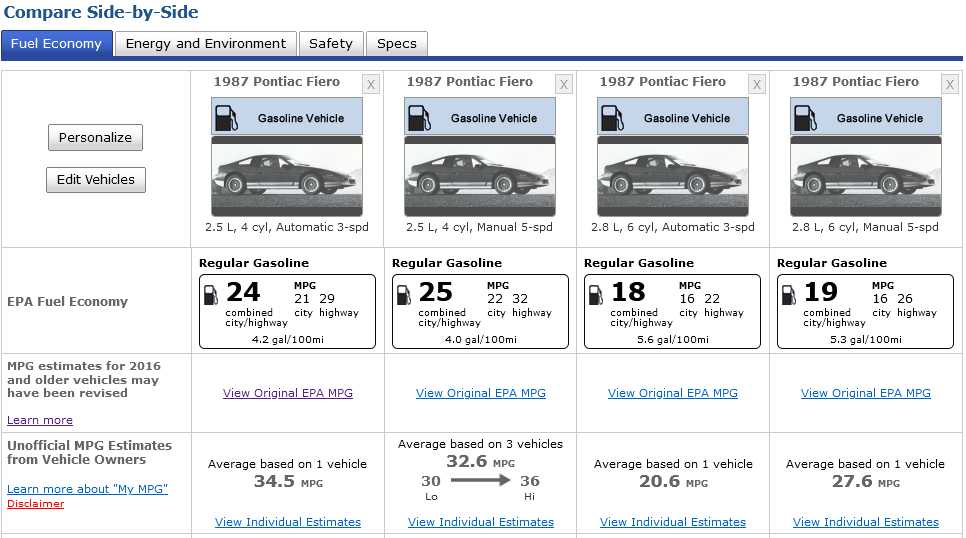Remove the 2.8 L Manual 5-spd Fiero
Image resolution: width=966 pixels, height=538 pixels.
coord(950,84)
